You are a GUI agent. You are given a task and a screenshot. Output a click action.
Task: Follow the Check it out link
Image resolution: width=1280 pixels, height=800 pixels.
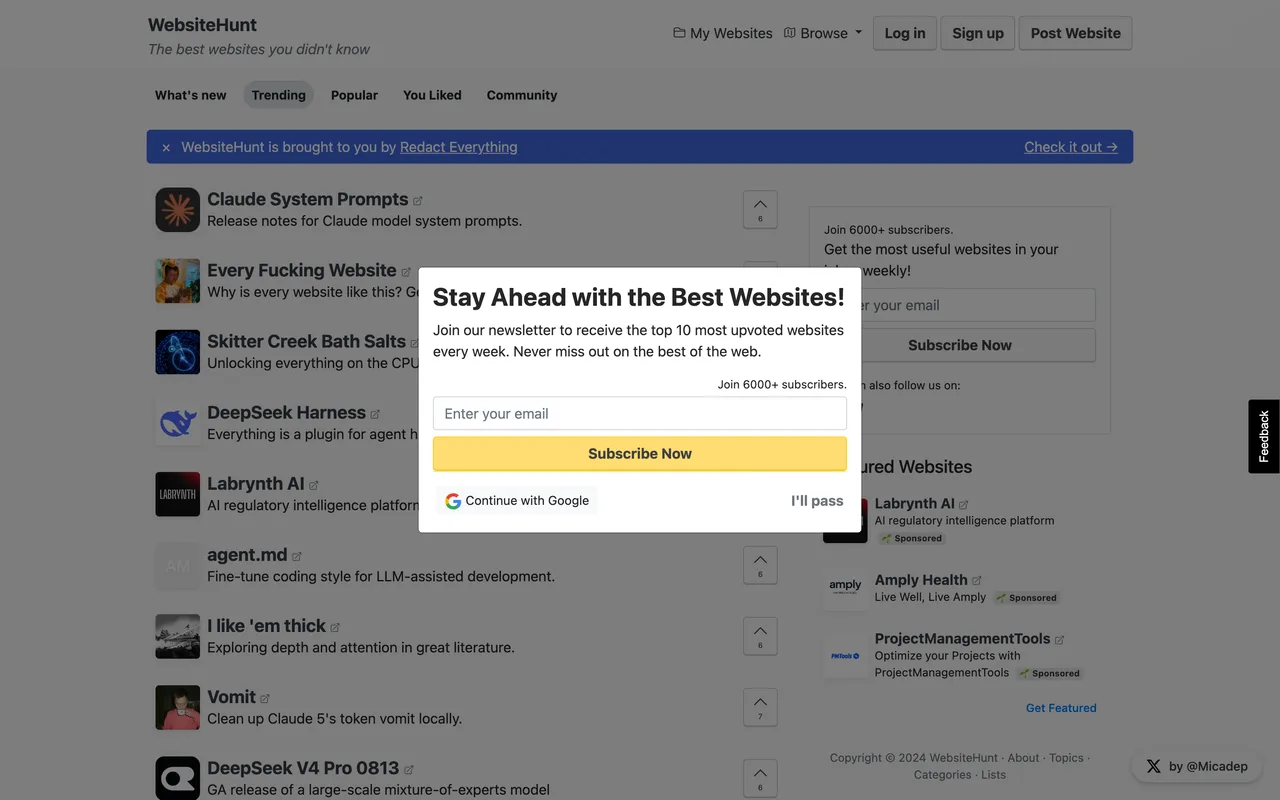tap(1071, 147)
